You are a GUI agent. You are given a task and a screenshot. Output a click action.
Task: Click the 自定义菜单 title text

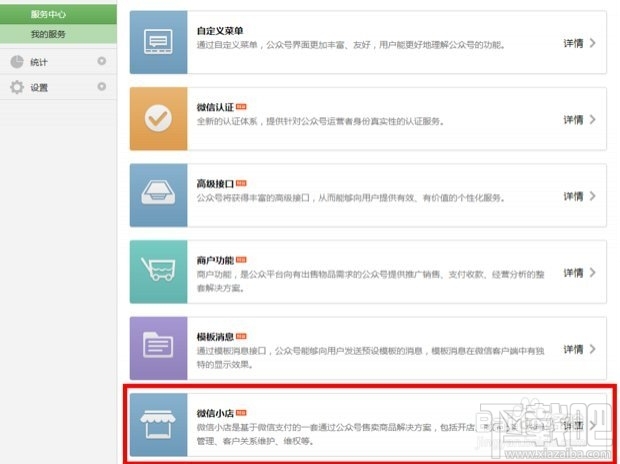220,31
